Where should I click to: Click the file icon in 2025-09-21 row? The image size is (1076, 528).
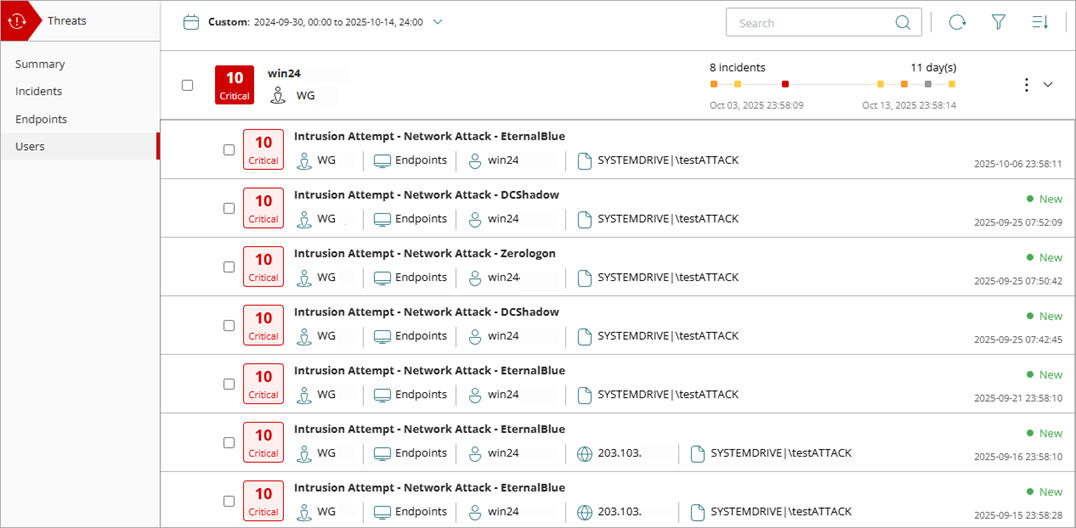click(x=584, y=395)
